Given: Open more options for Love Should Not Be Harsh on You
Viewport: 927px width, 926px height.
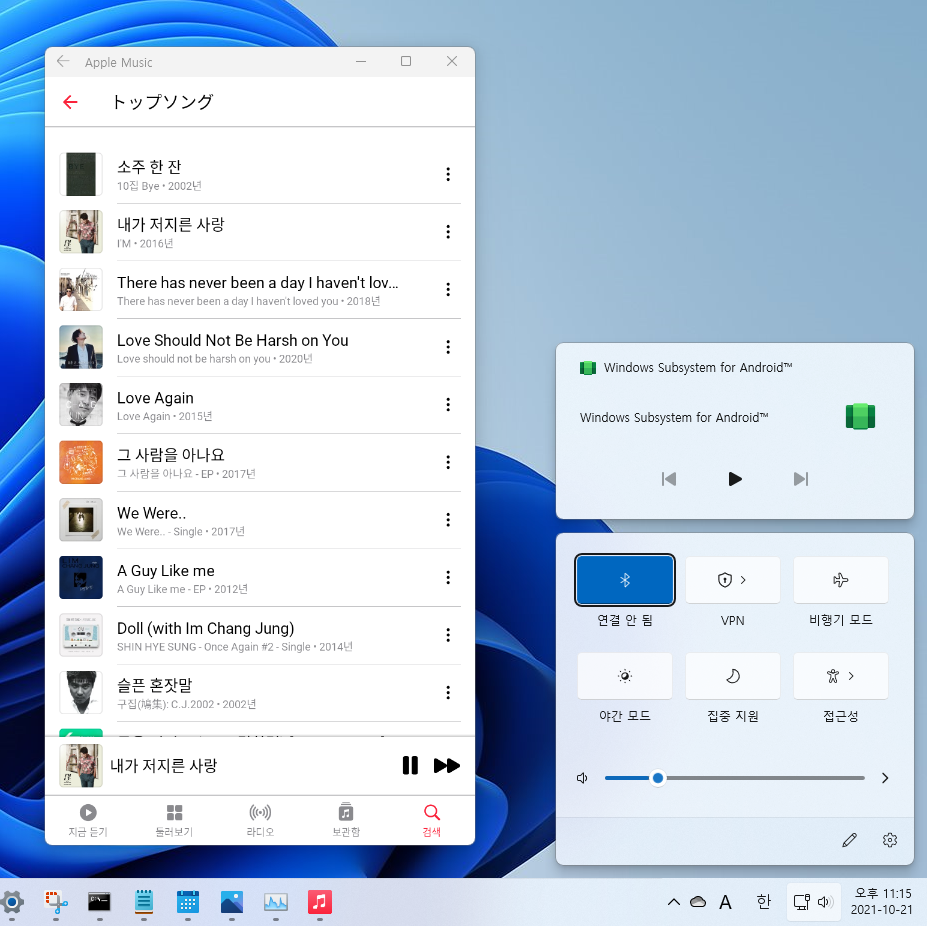Looking at the screenshot, I should (x=448, y=347).
